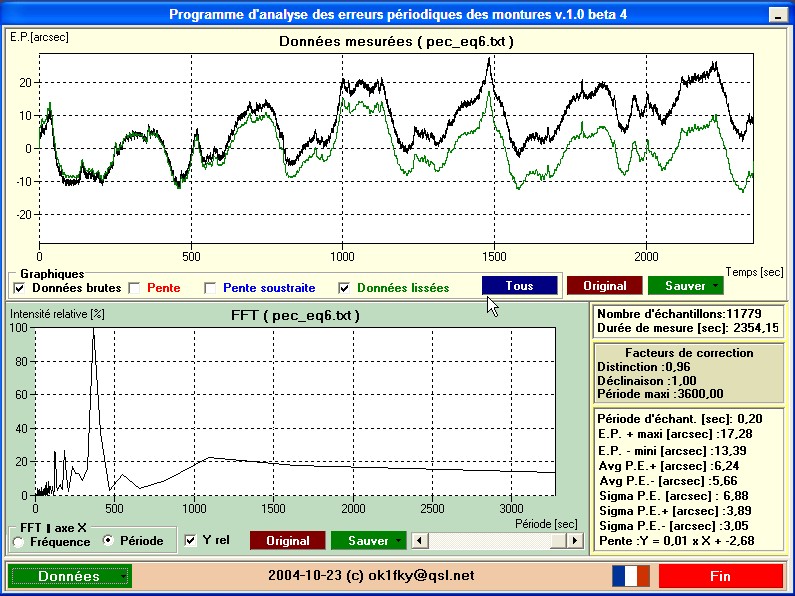Select the Fréquence radio button

click(x=18, y=542)
